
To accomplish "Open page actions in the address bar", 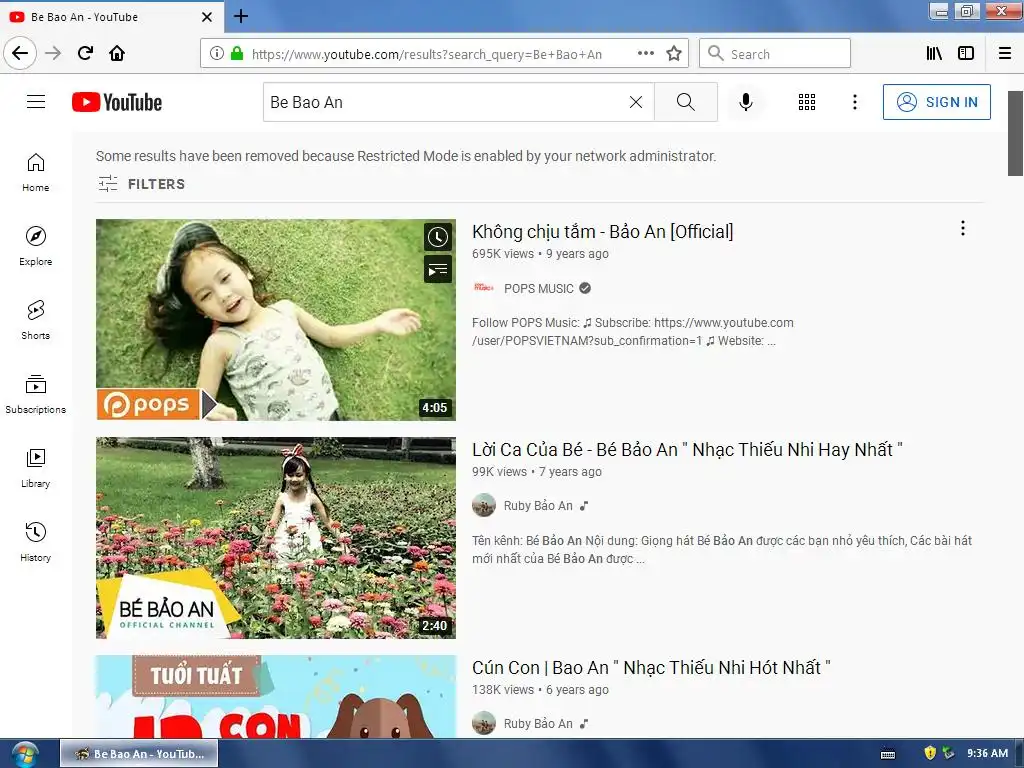I will point(645,54).
